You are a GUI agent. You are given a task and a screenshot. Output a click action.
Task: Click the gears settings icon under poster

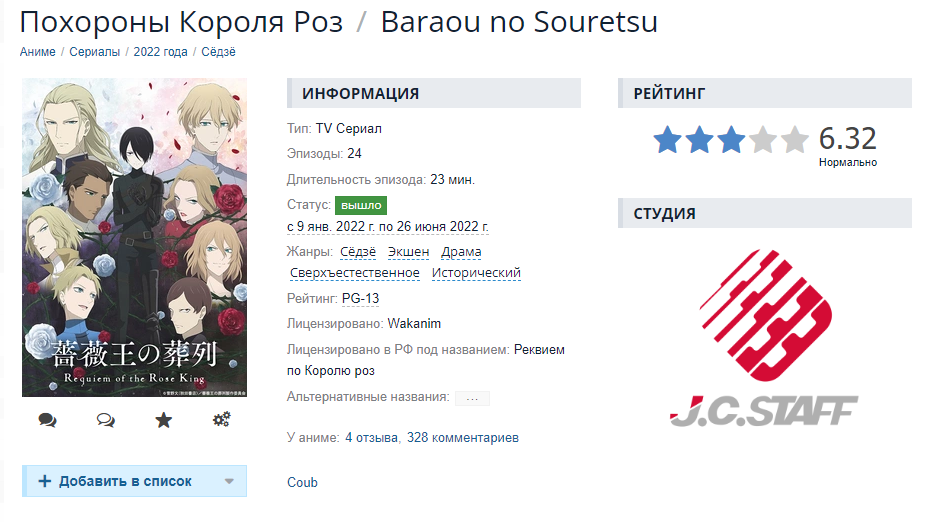tap(222, 420)
